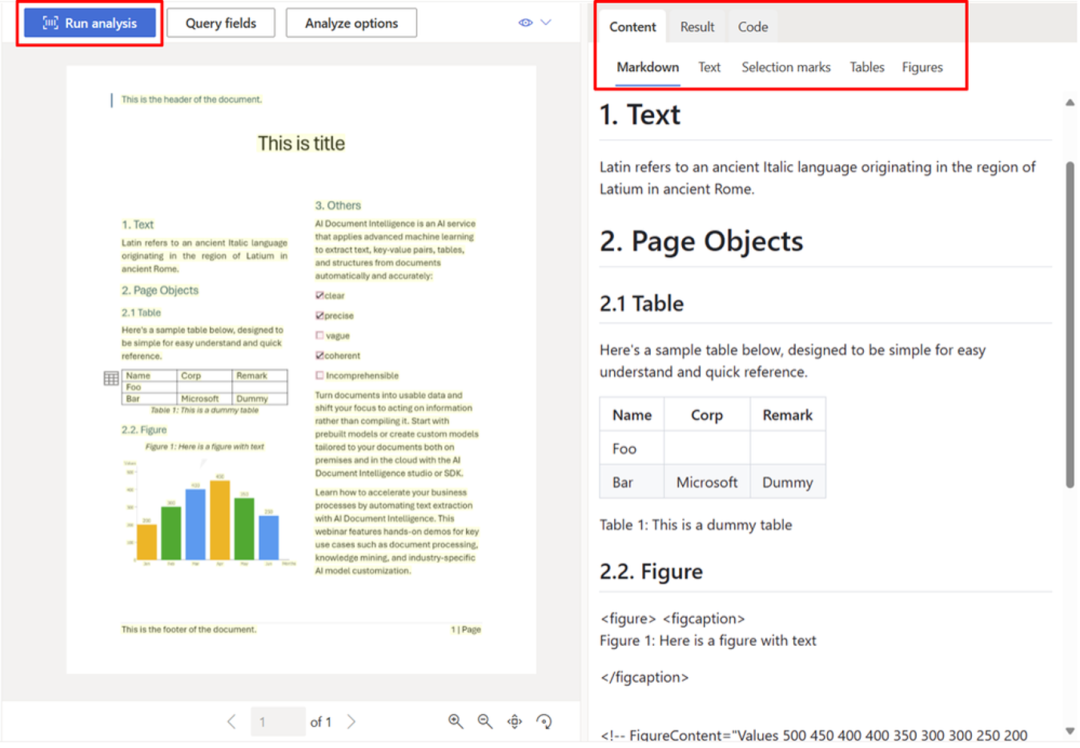The height and width of the screenshot is (748, 1080).
Task: Click the 'coherent' checkbox in the document
Action: (320, 355)
